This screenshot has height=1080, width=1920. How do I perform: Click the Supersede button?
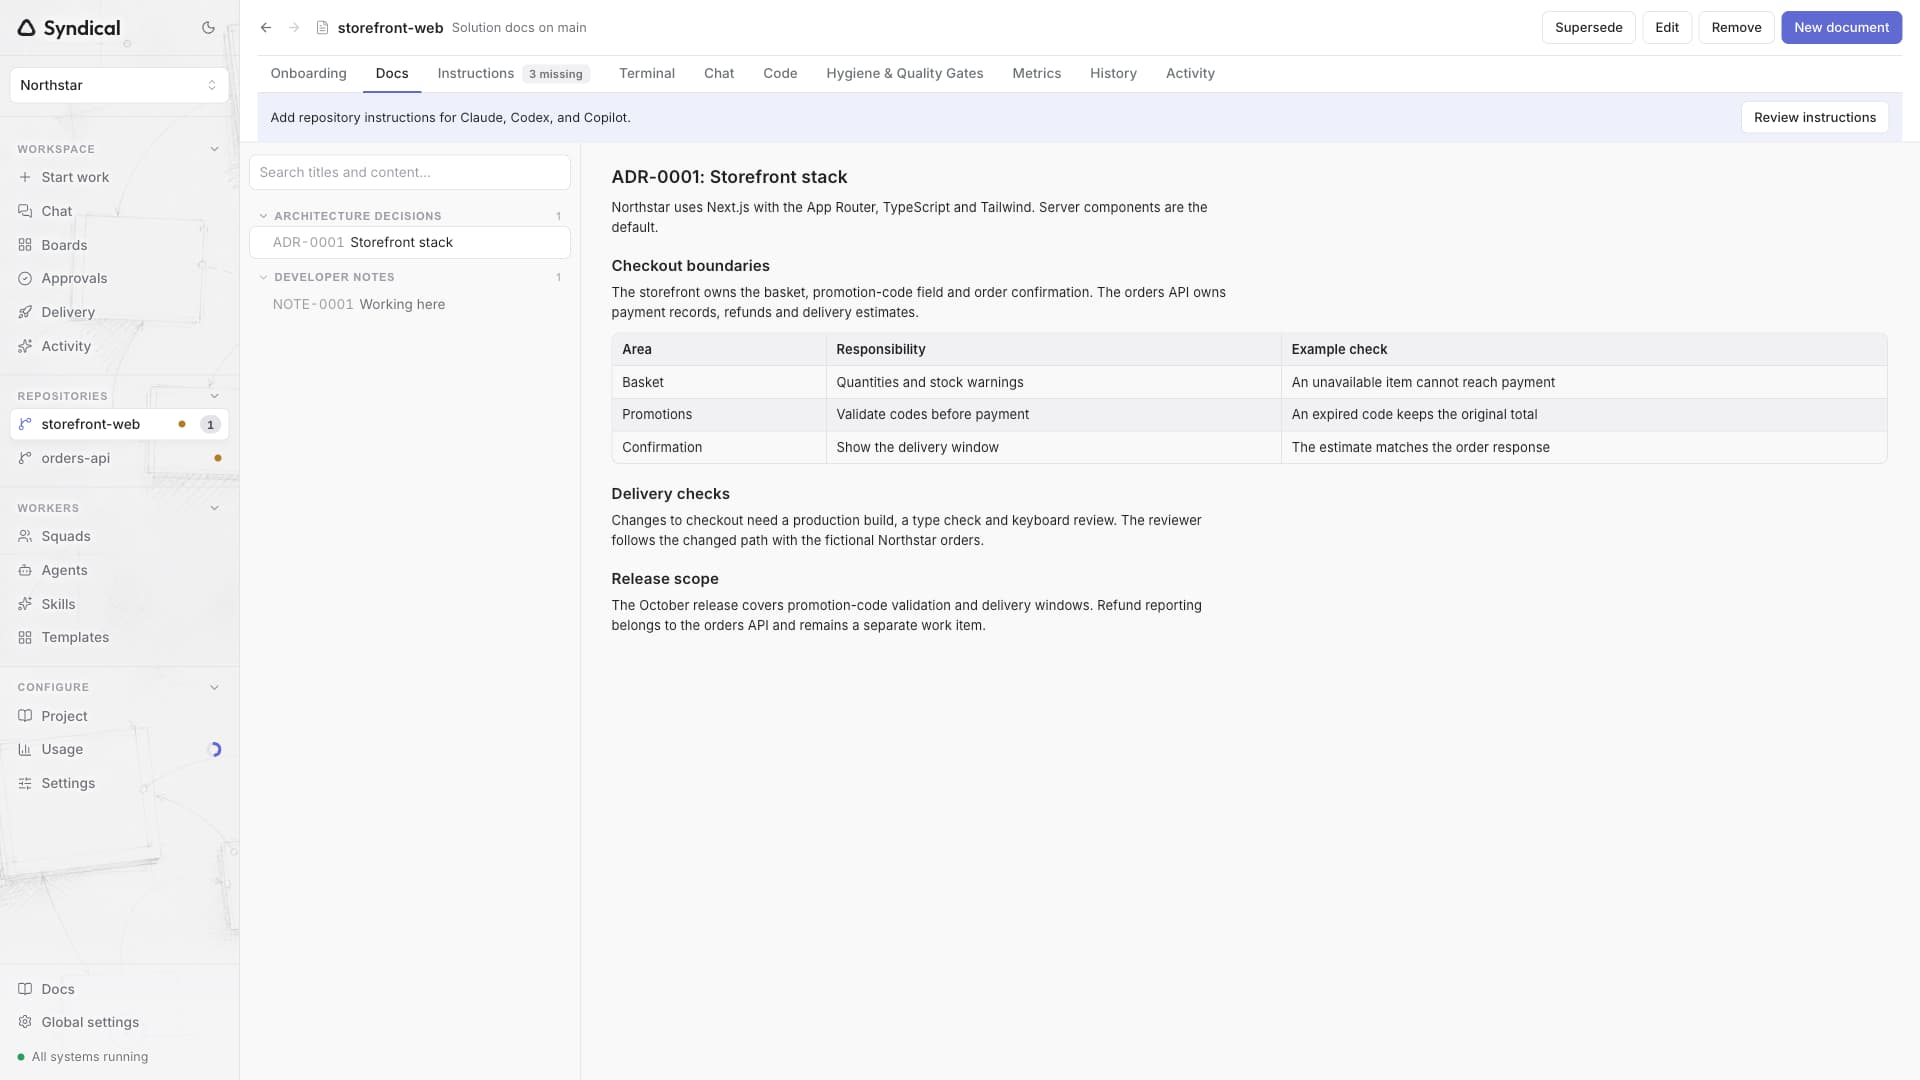(1588, 28)
